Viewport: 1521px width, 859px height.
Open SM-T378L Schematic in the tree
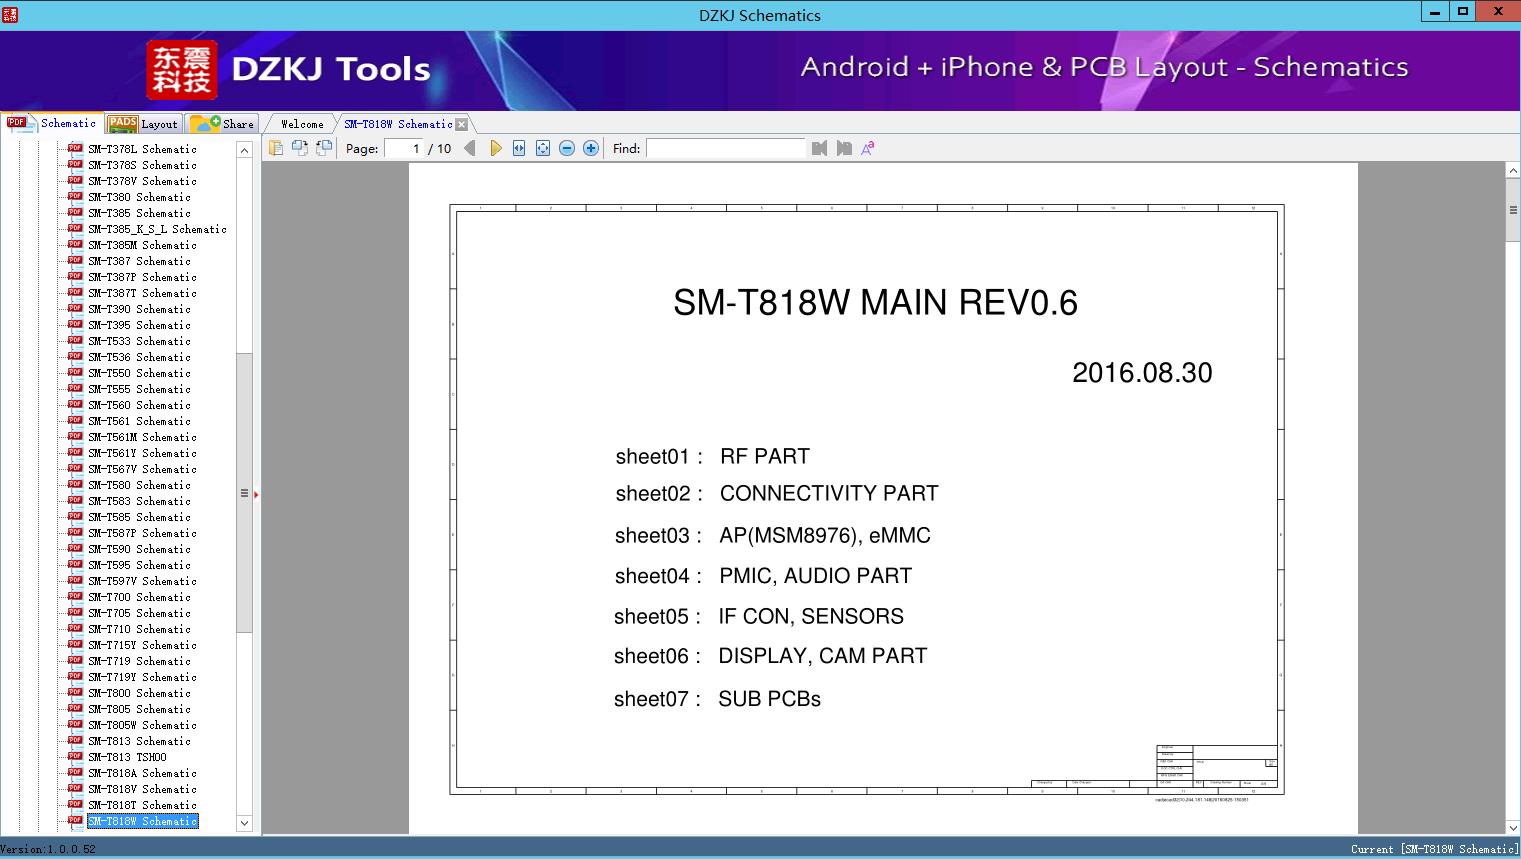142,149
